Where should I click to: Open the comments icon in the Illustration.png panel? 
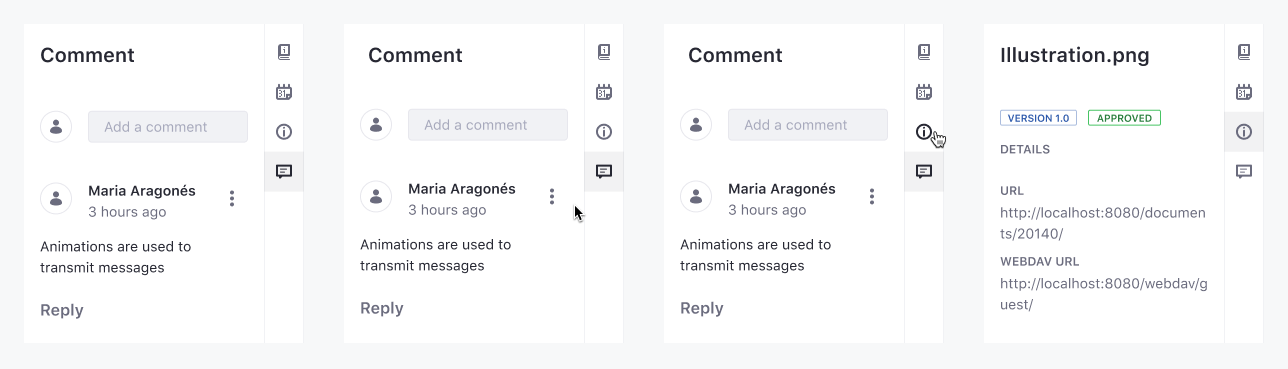pos(1244,172)
